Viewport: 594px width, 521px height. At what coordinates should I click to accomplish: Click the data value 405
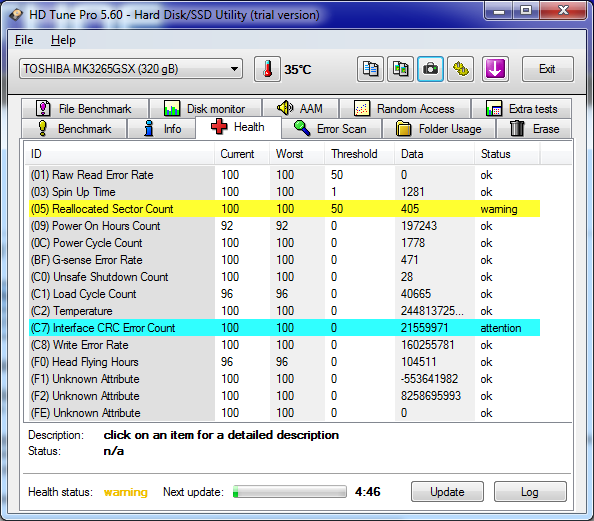pos(410,209)
